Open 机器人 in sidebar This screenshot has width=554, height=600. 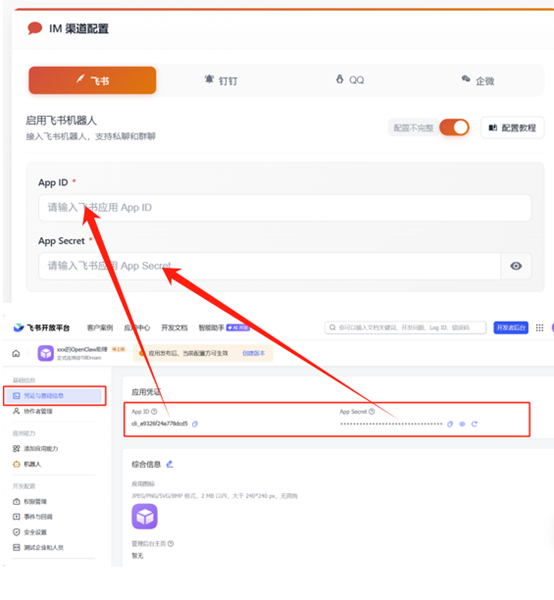click(x=27, y=464)
